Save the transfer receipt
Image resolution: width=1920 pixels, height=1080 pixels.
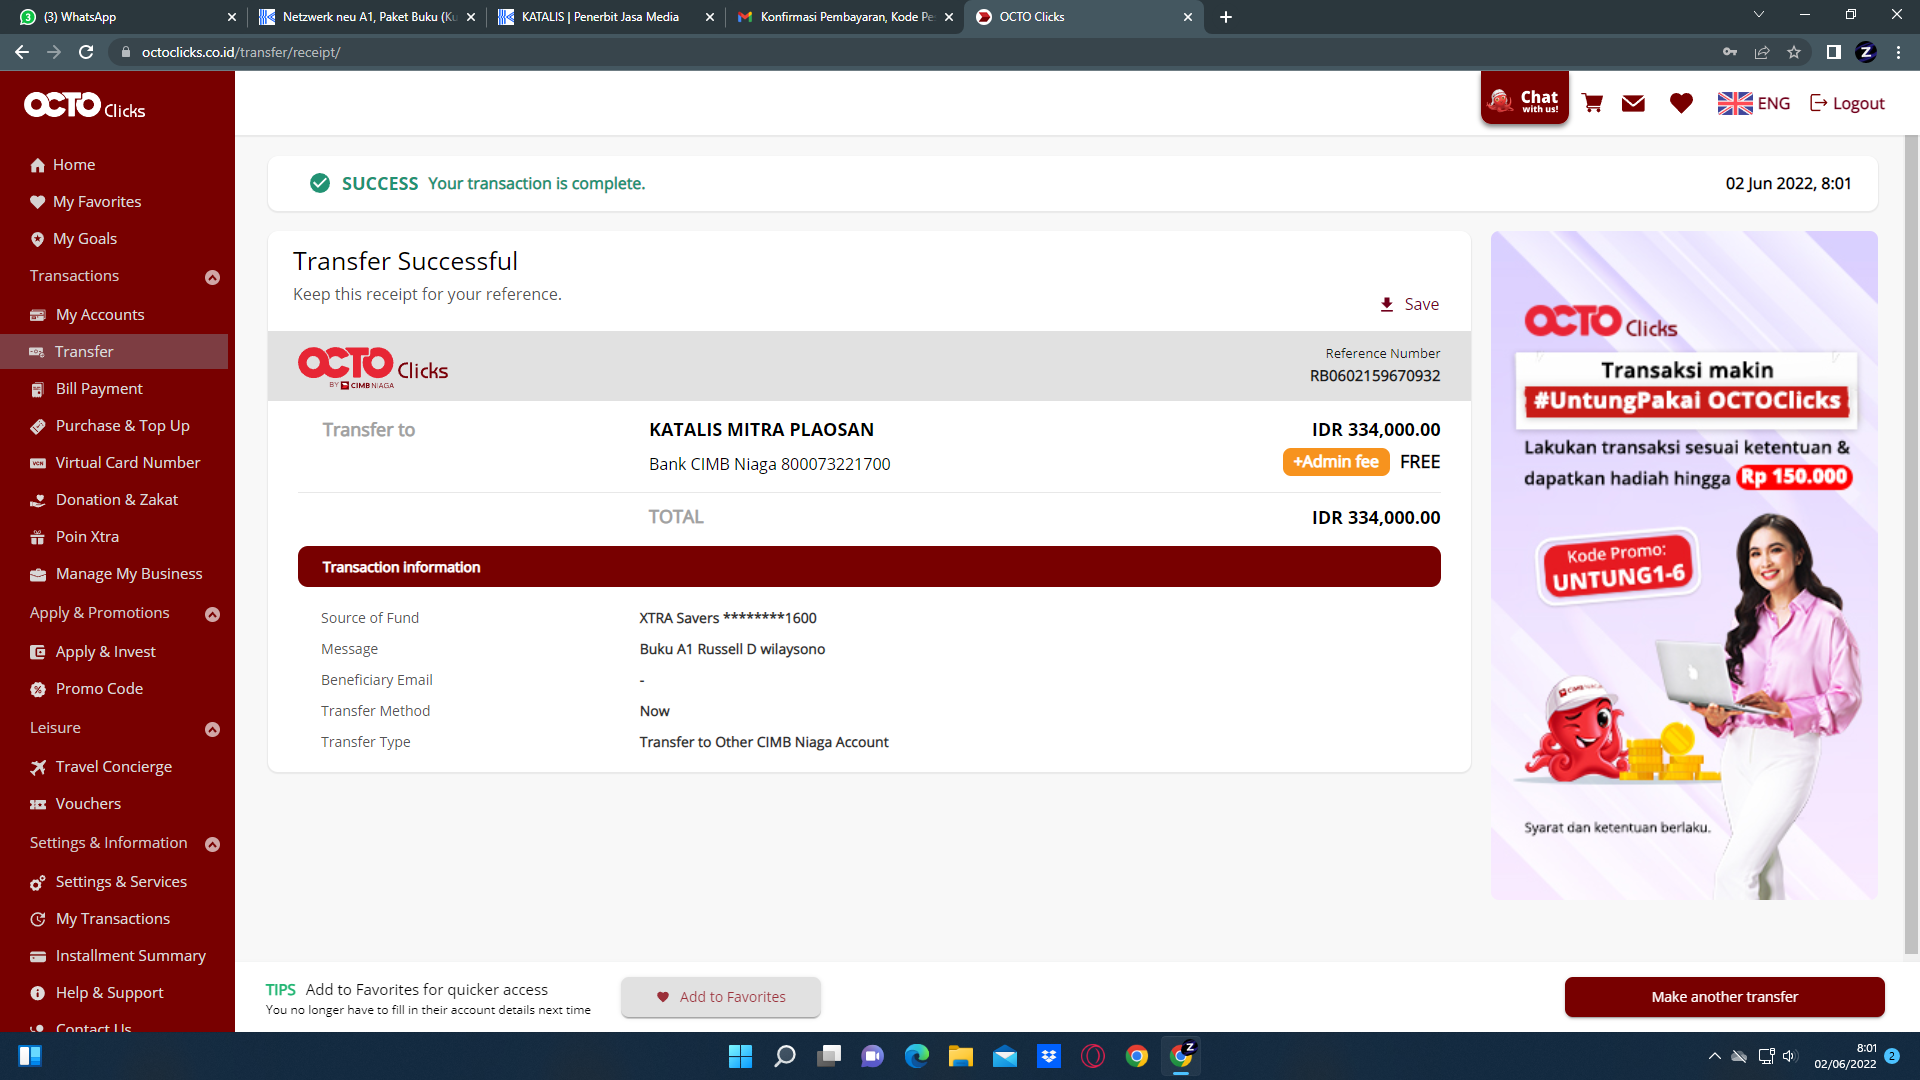tap(1410, 304)
